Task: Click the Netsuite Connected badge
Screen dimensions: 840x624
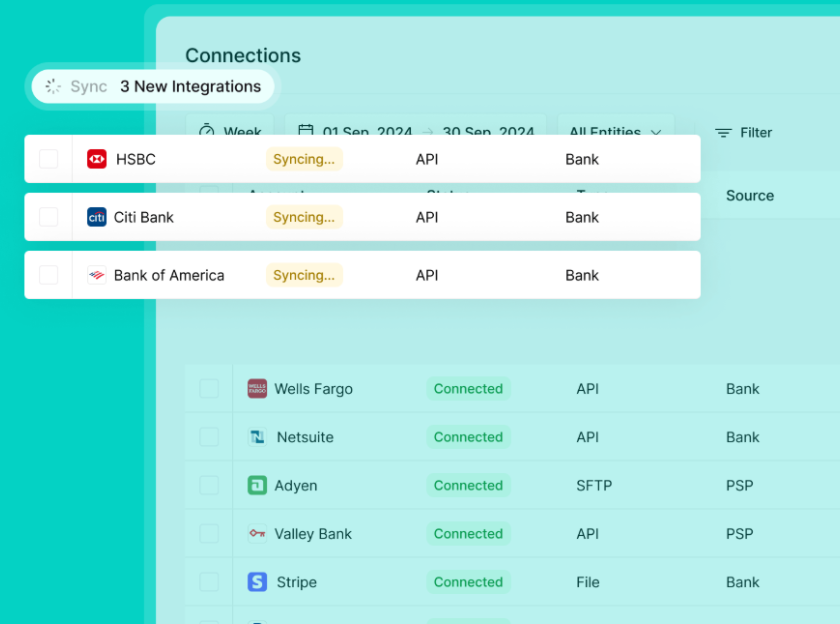Action: 468,437
